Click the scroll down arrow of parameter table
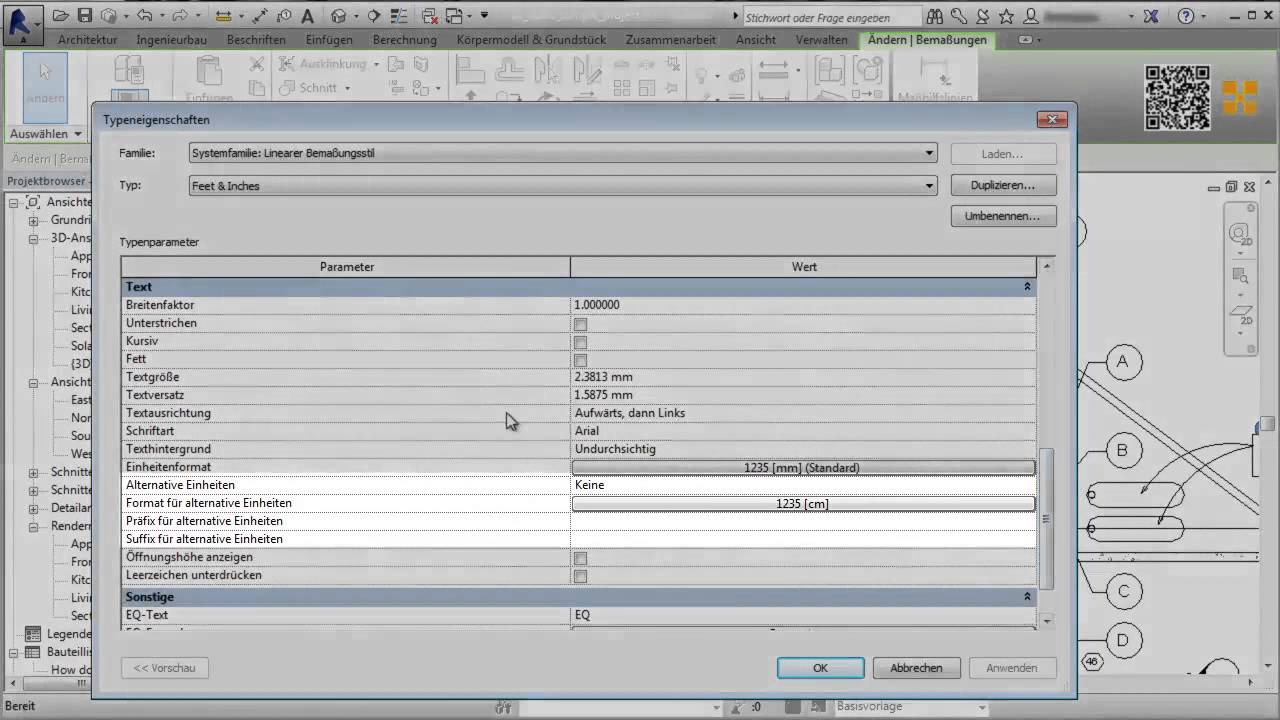The height and width of the screenshot is (720, 1280). pyautogui.click(x=1047, y=620)
